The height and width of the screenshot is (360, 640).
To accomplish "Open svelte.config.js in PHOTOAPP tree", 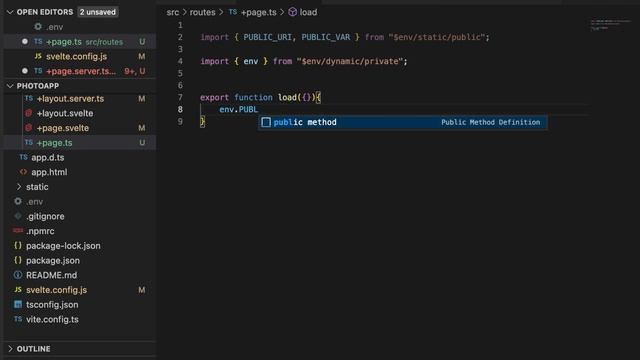I will tap(56, 290).
